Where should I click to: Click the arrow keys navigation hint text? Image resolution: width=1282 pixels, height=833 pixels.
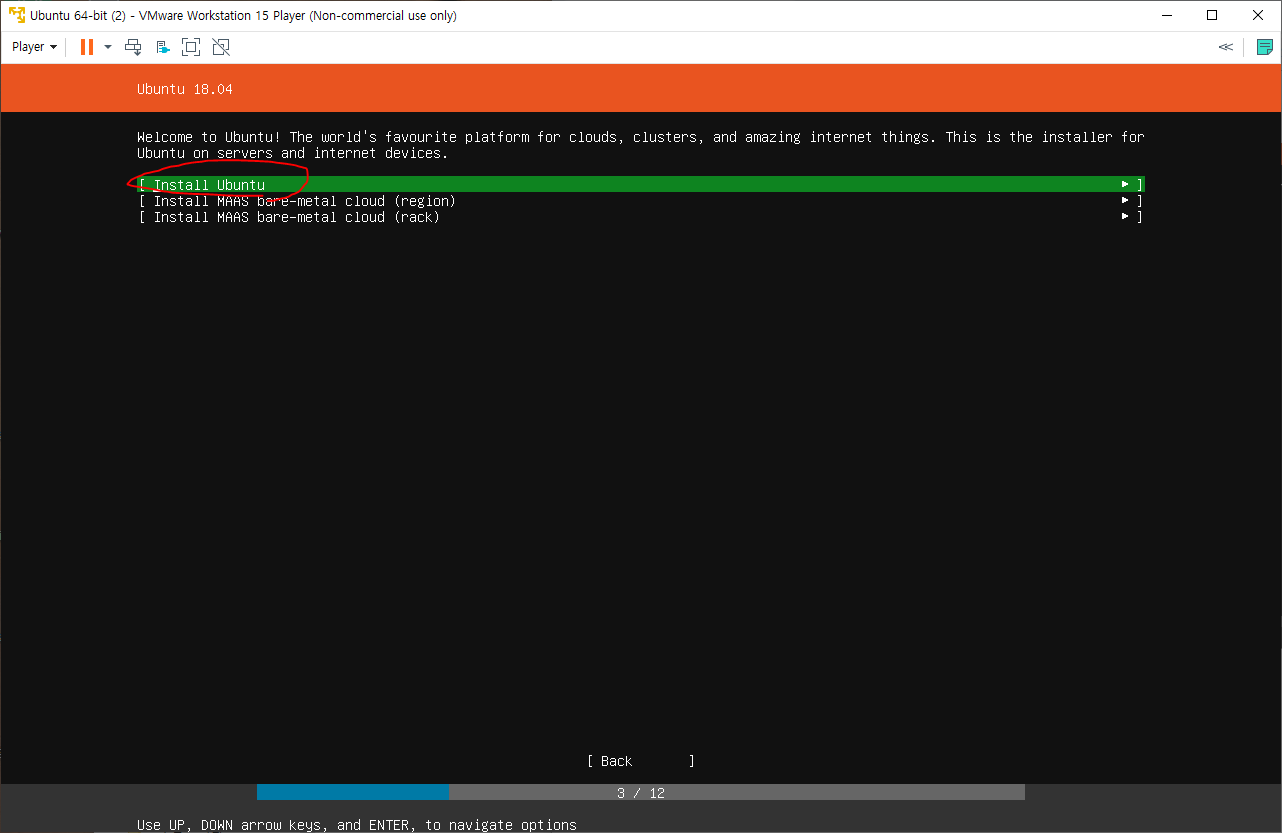[x=357, y=825]
